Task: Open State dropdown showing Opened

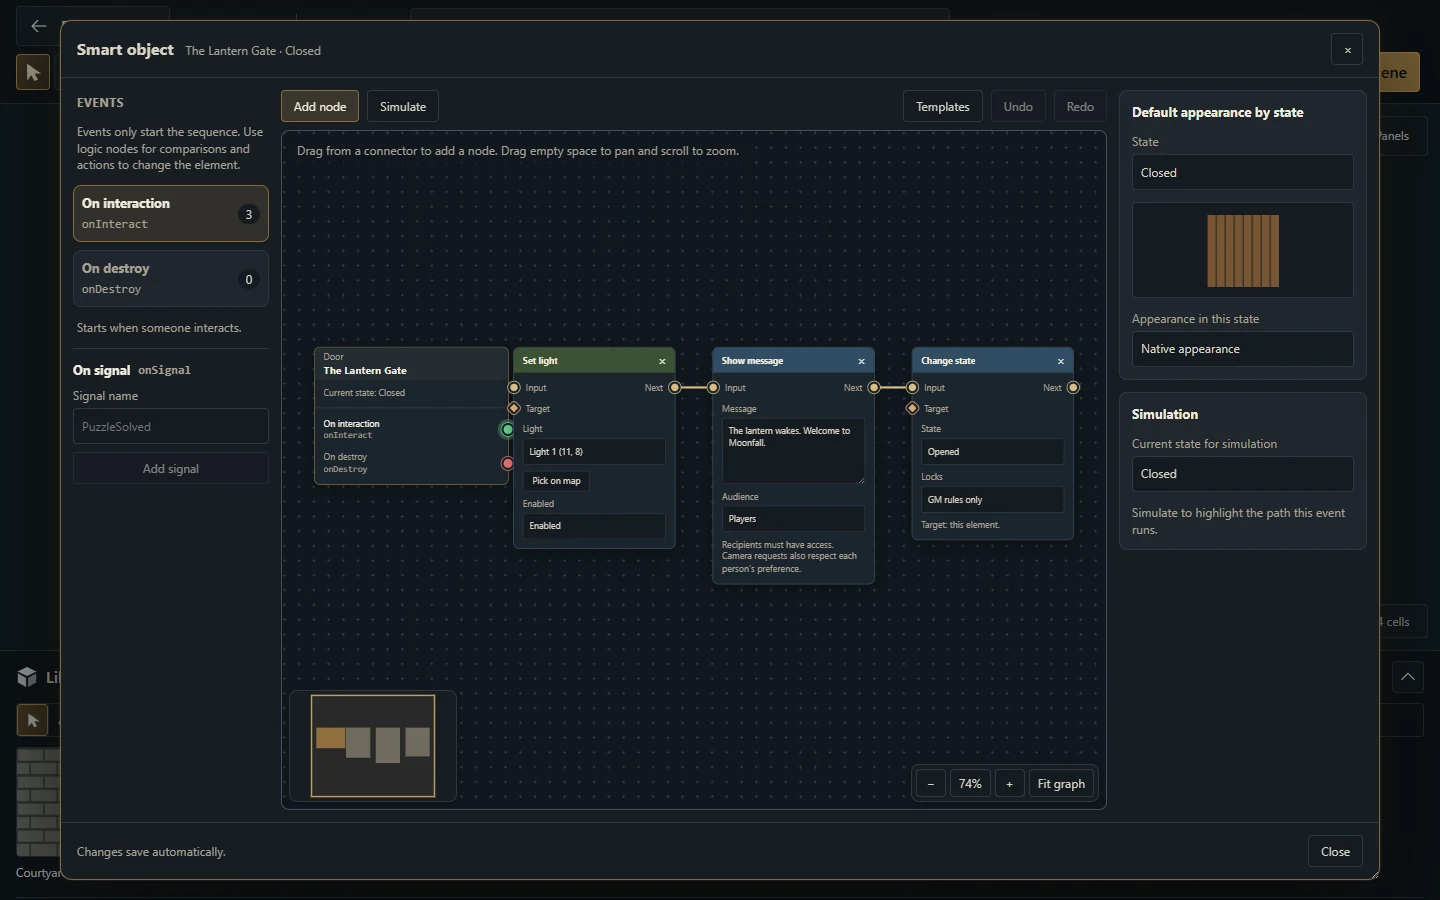Action: [993, 452]
